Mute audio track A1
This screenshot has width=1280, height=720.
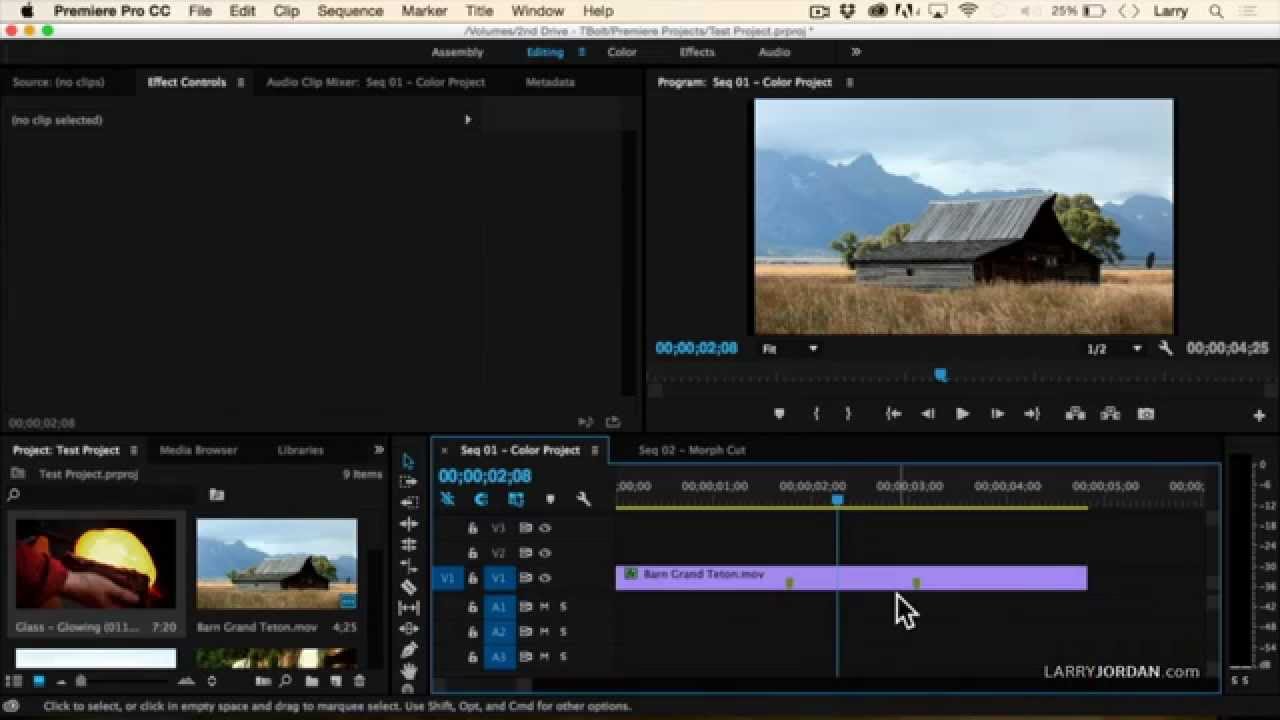click(x=545, y=607)
